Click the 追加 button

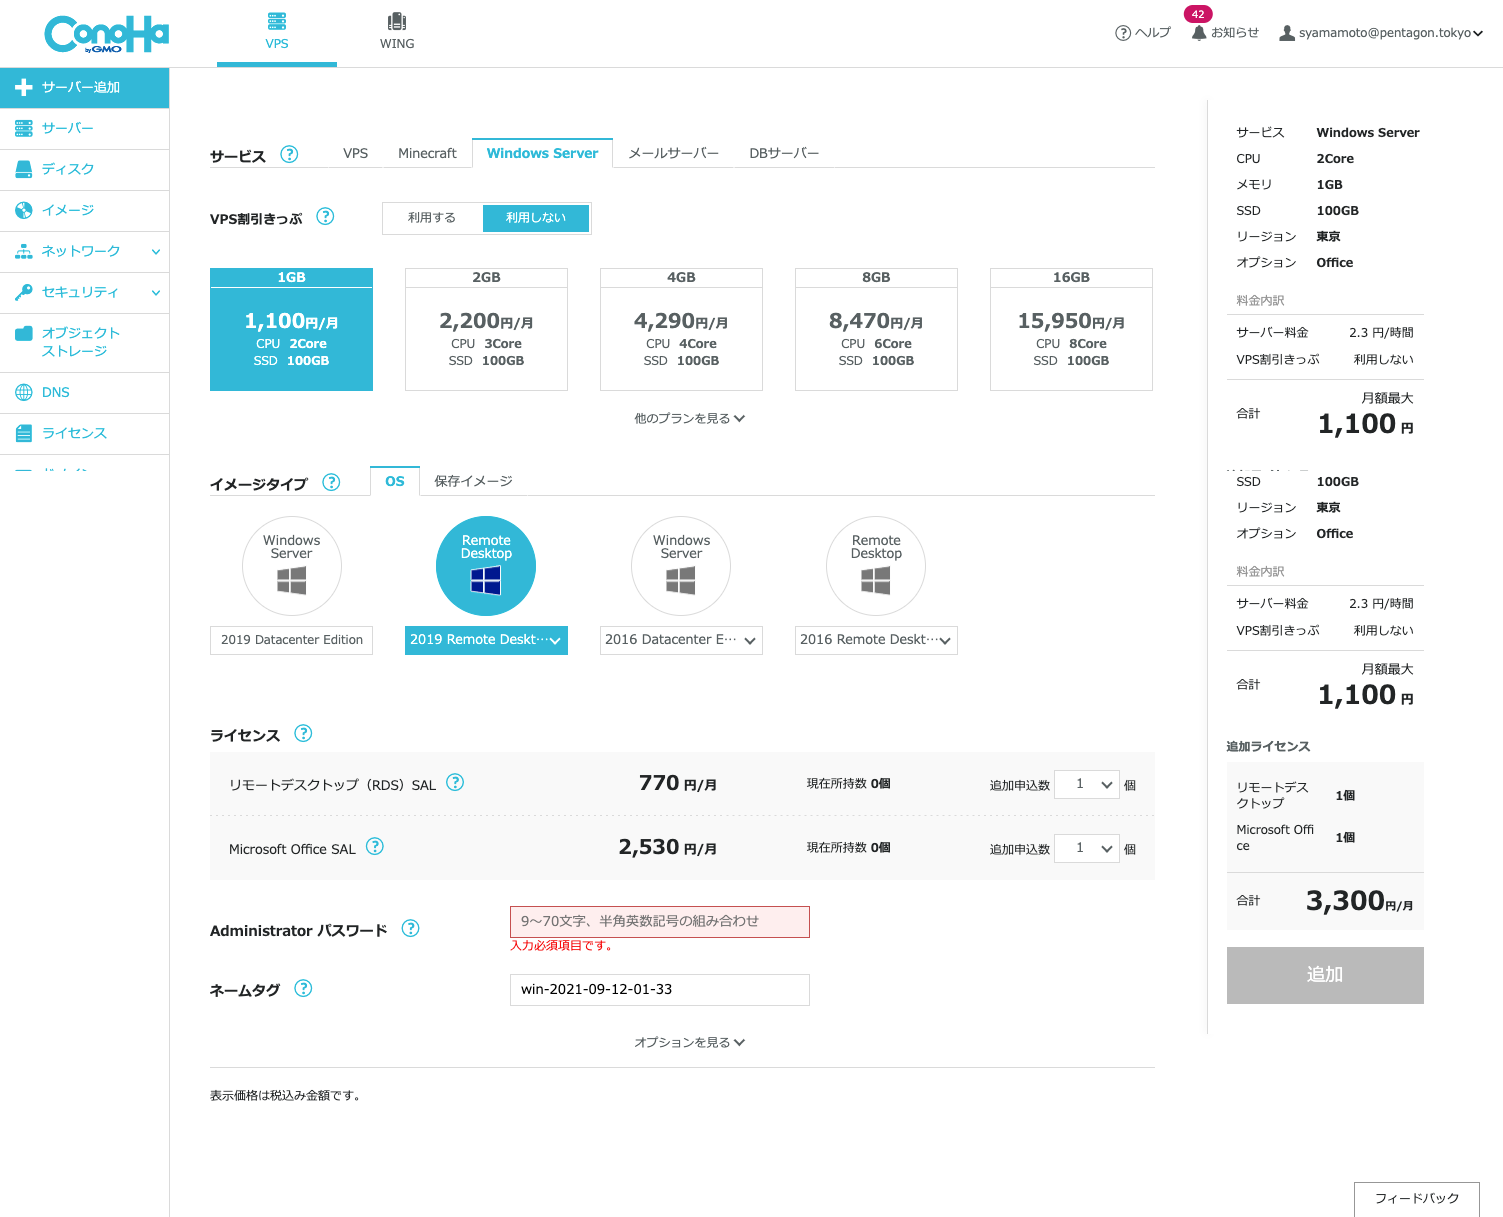(x=1324, y=975)
